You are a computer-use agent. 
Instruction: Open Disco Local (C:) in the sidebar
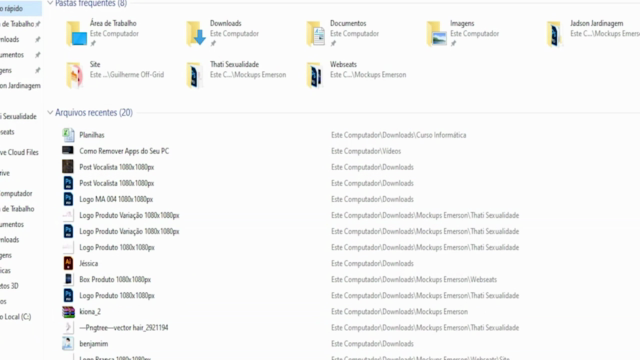(x=16, y=317)
